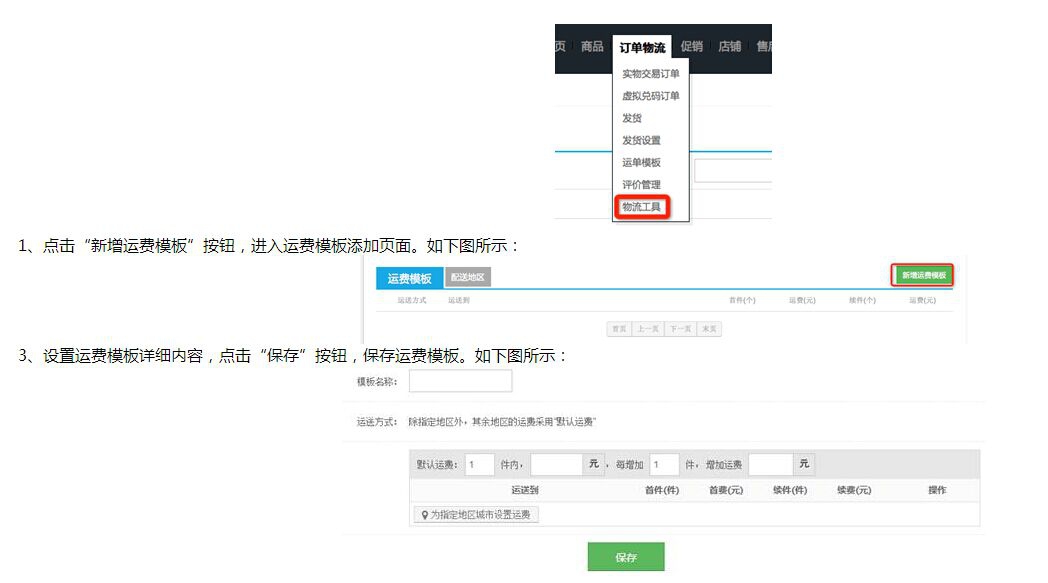Click 物流工具 in the dropdown menu
This screenshot has width=1048, height=583.
[642, 207]
